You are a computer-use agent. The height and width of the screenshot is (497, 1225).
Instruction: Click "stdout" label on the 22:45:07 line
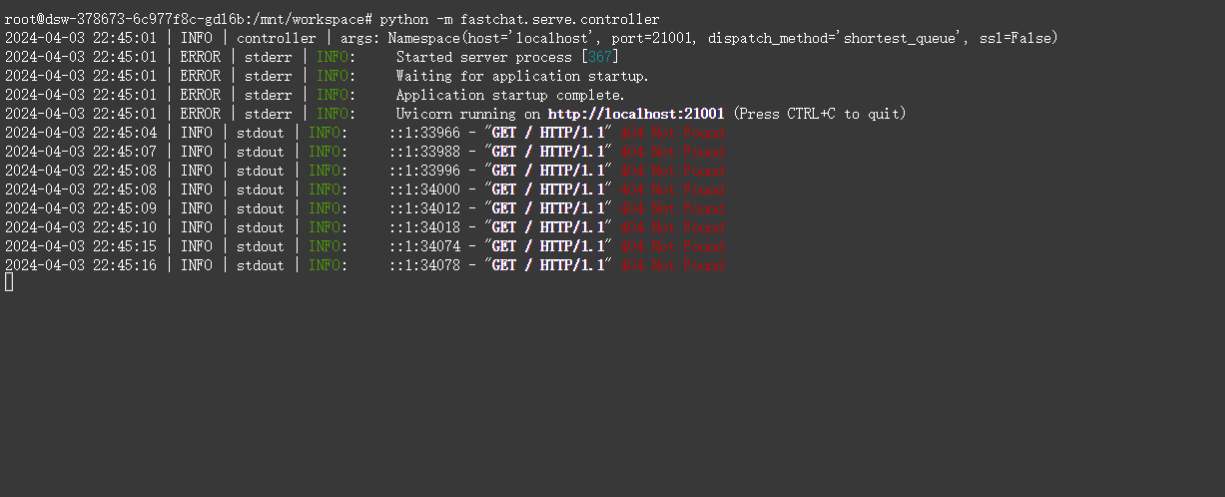260,152
